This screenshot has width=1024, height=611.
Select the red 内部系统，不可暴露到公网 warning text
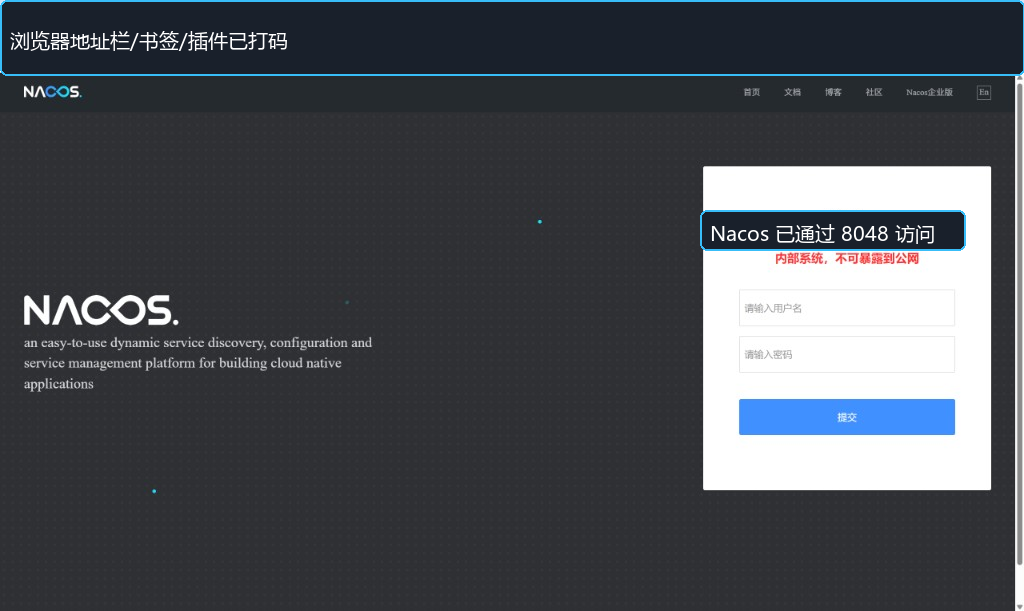click(846, 258)
